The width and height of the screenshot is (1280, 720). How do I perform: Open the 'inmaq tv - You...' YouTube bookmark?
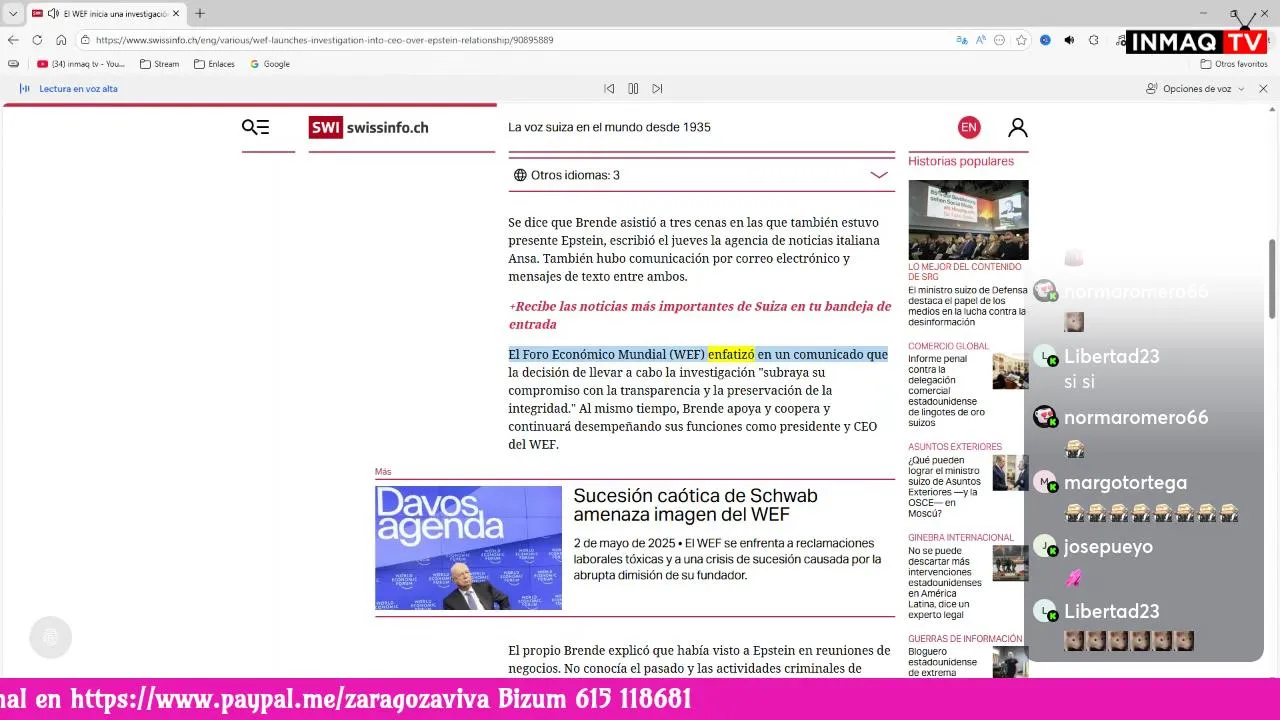coord(81,64)
